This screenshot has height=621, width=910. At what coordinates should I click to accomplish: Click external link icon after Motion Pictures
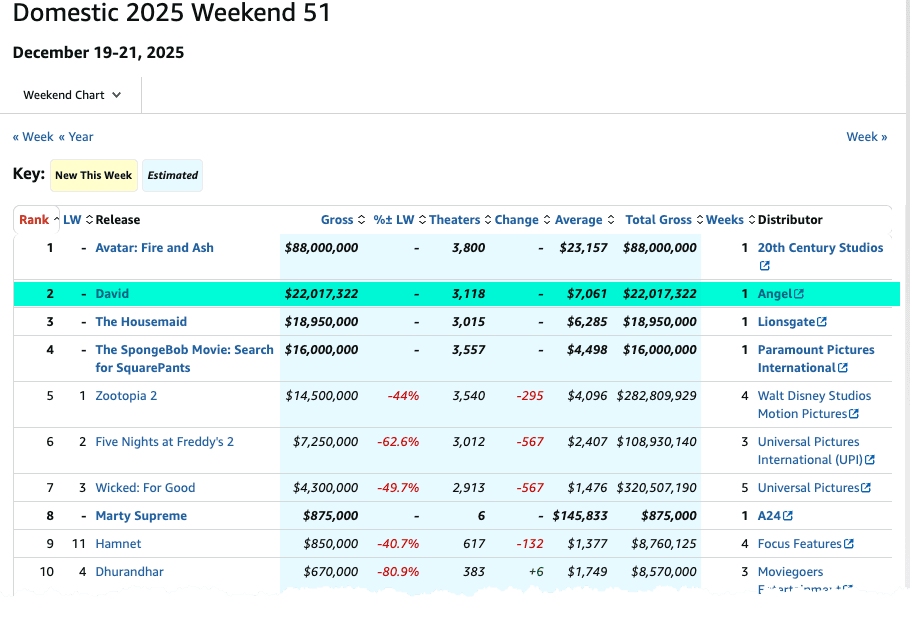[x=854, y=414]
